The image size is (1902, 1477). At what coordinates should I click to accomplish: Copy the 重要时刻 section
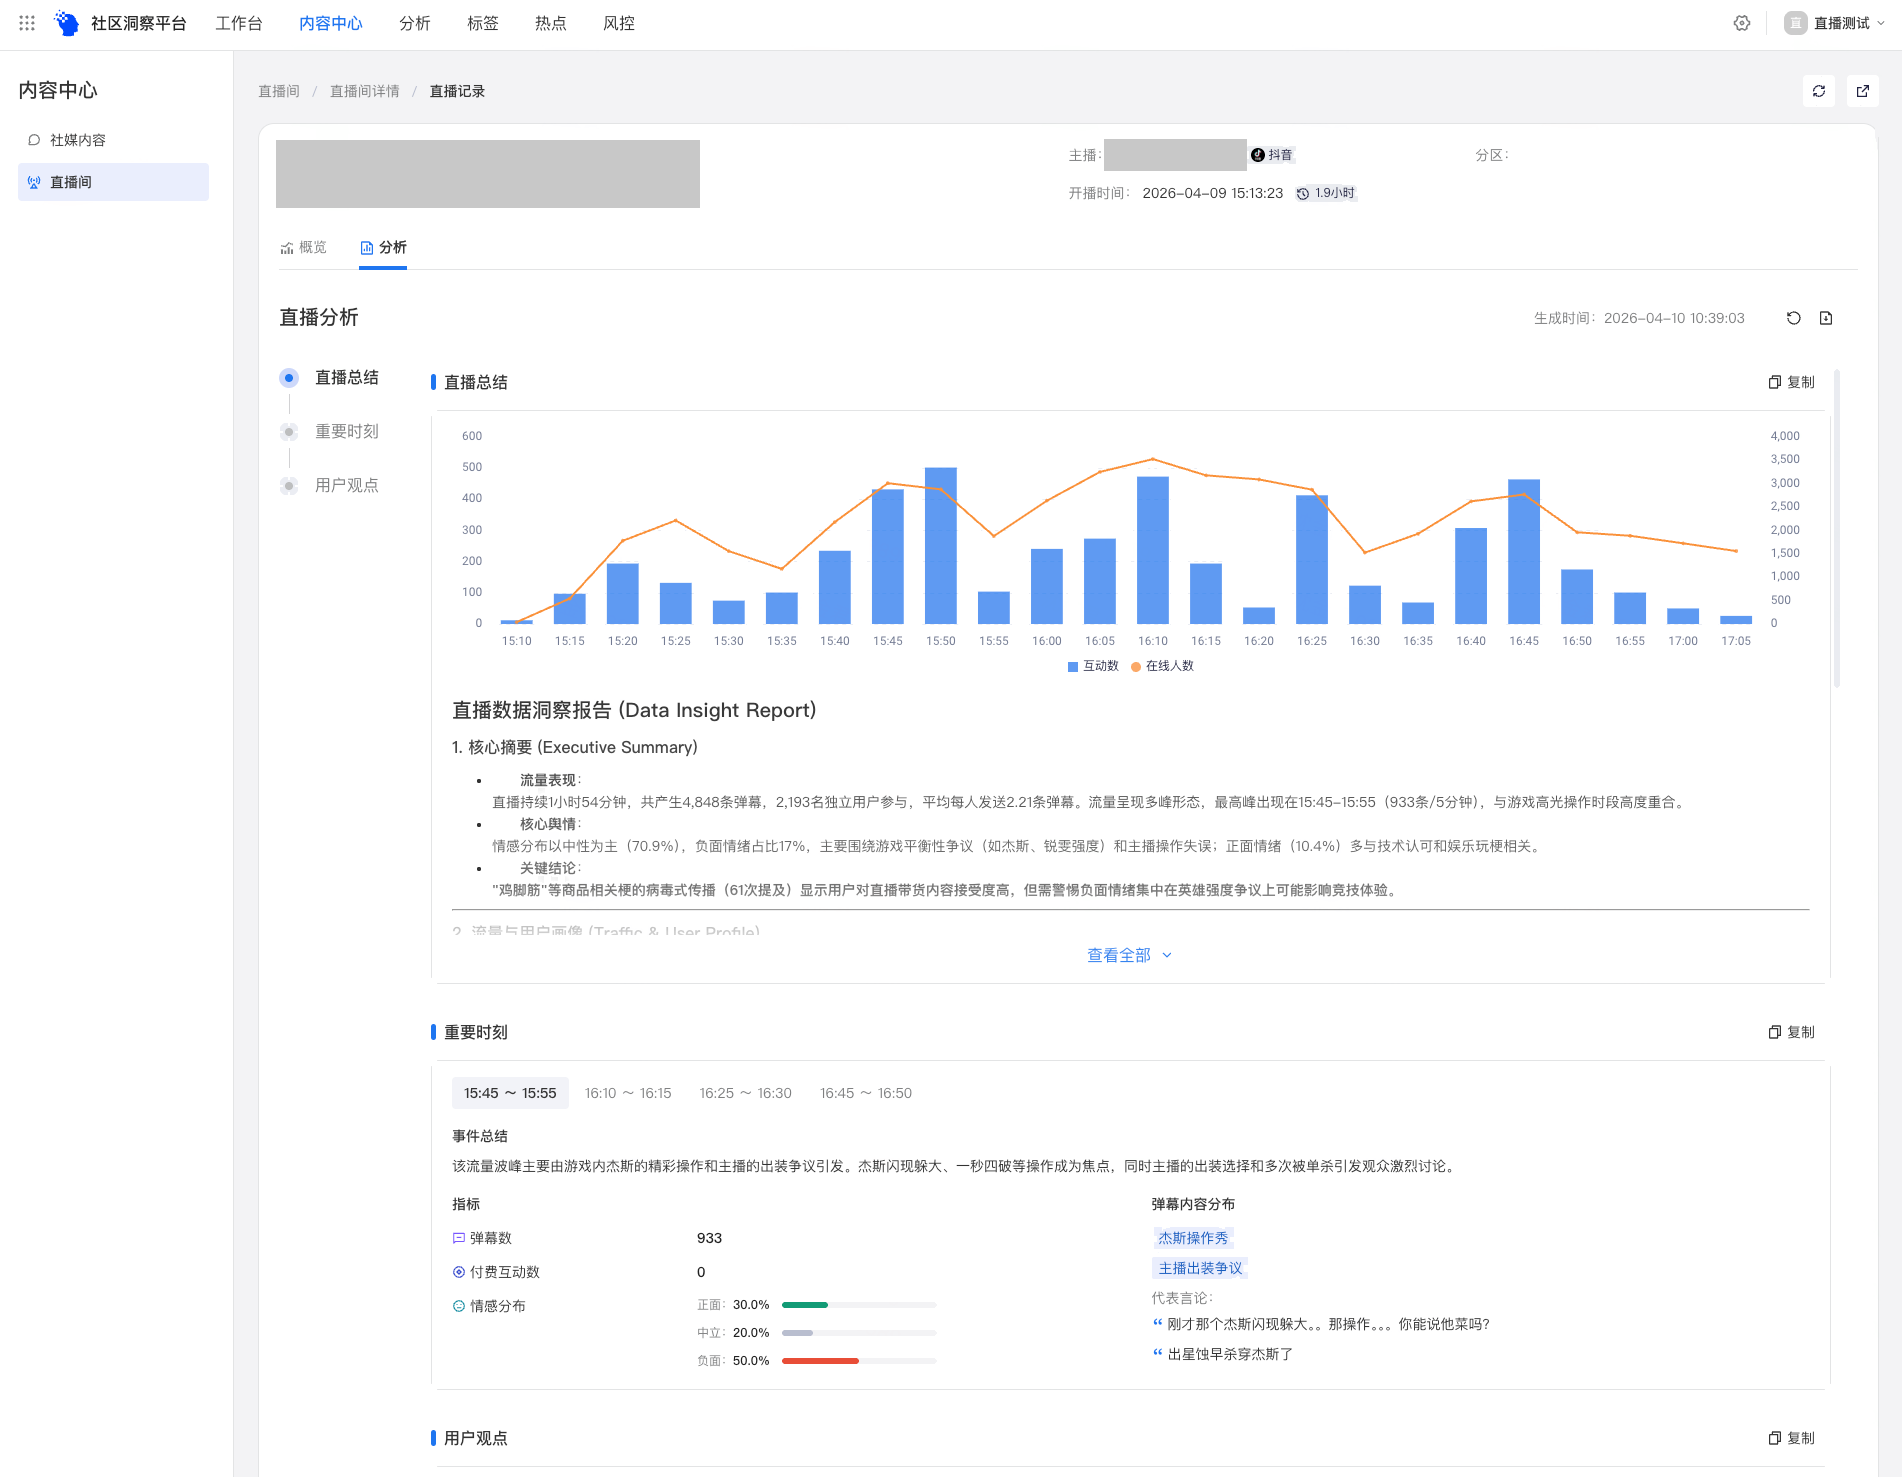pos(1792,1032)
